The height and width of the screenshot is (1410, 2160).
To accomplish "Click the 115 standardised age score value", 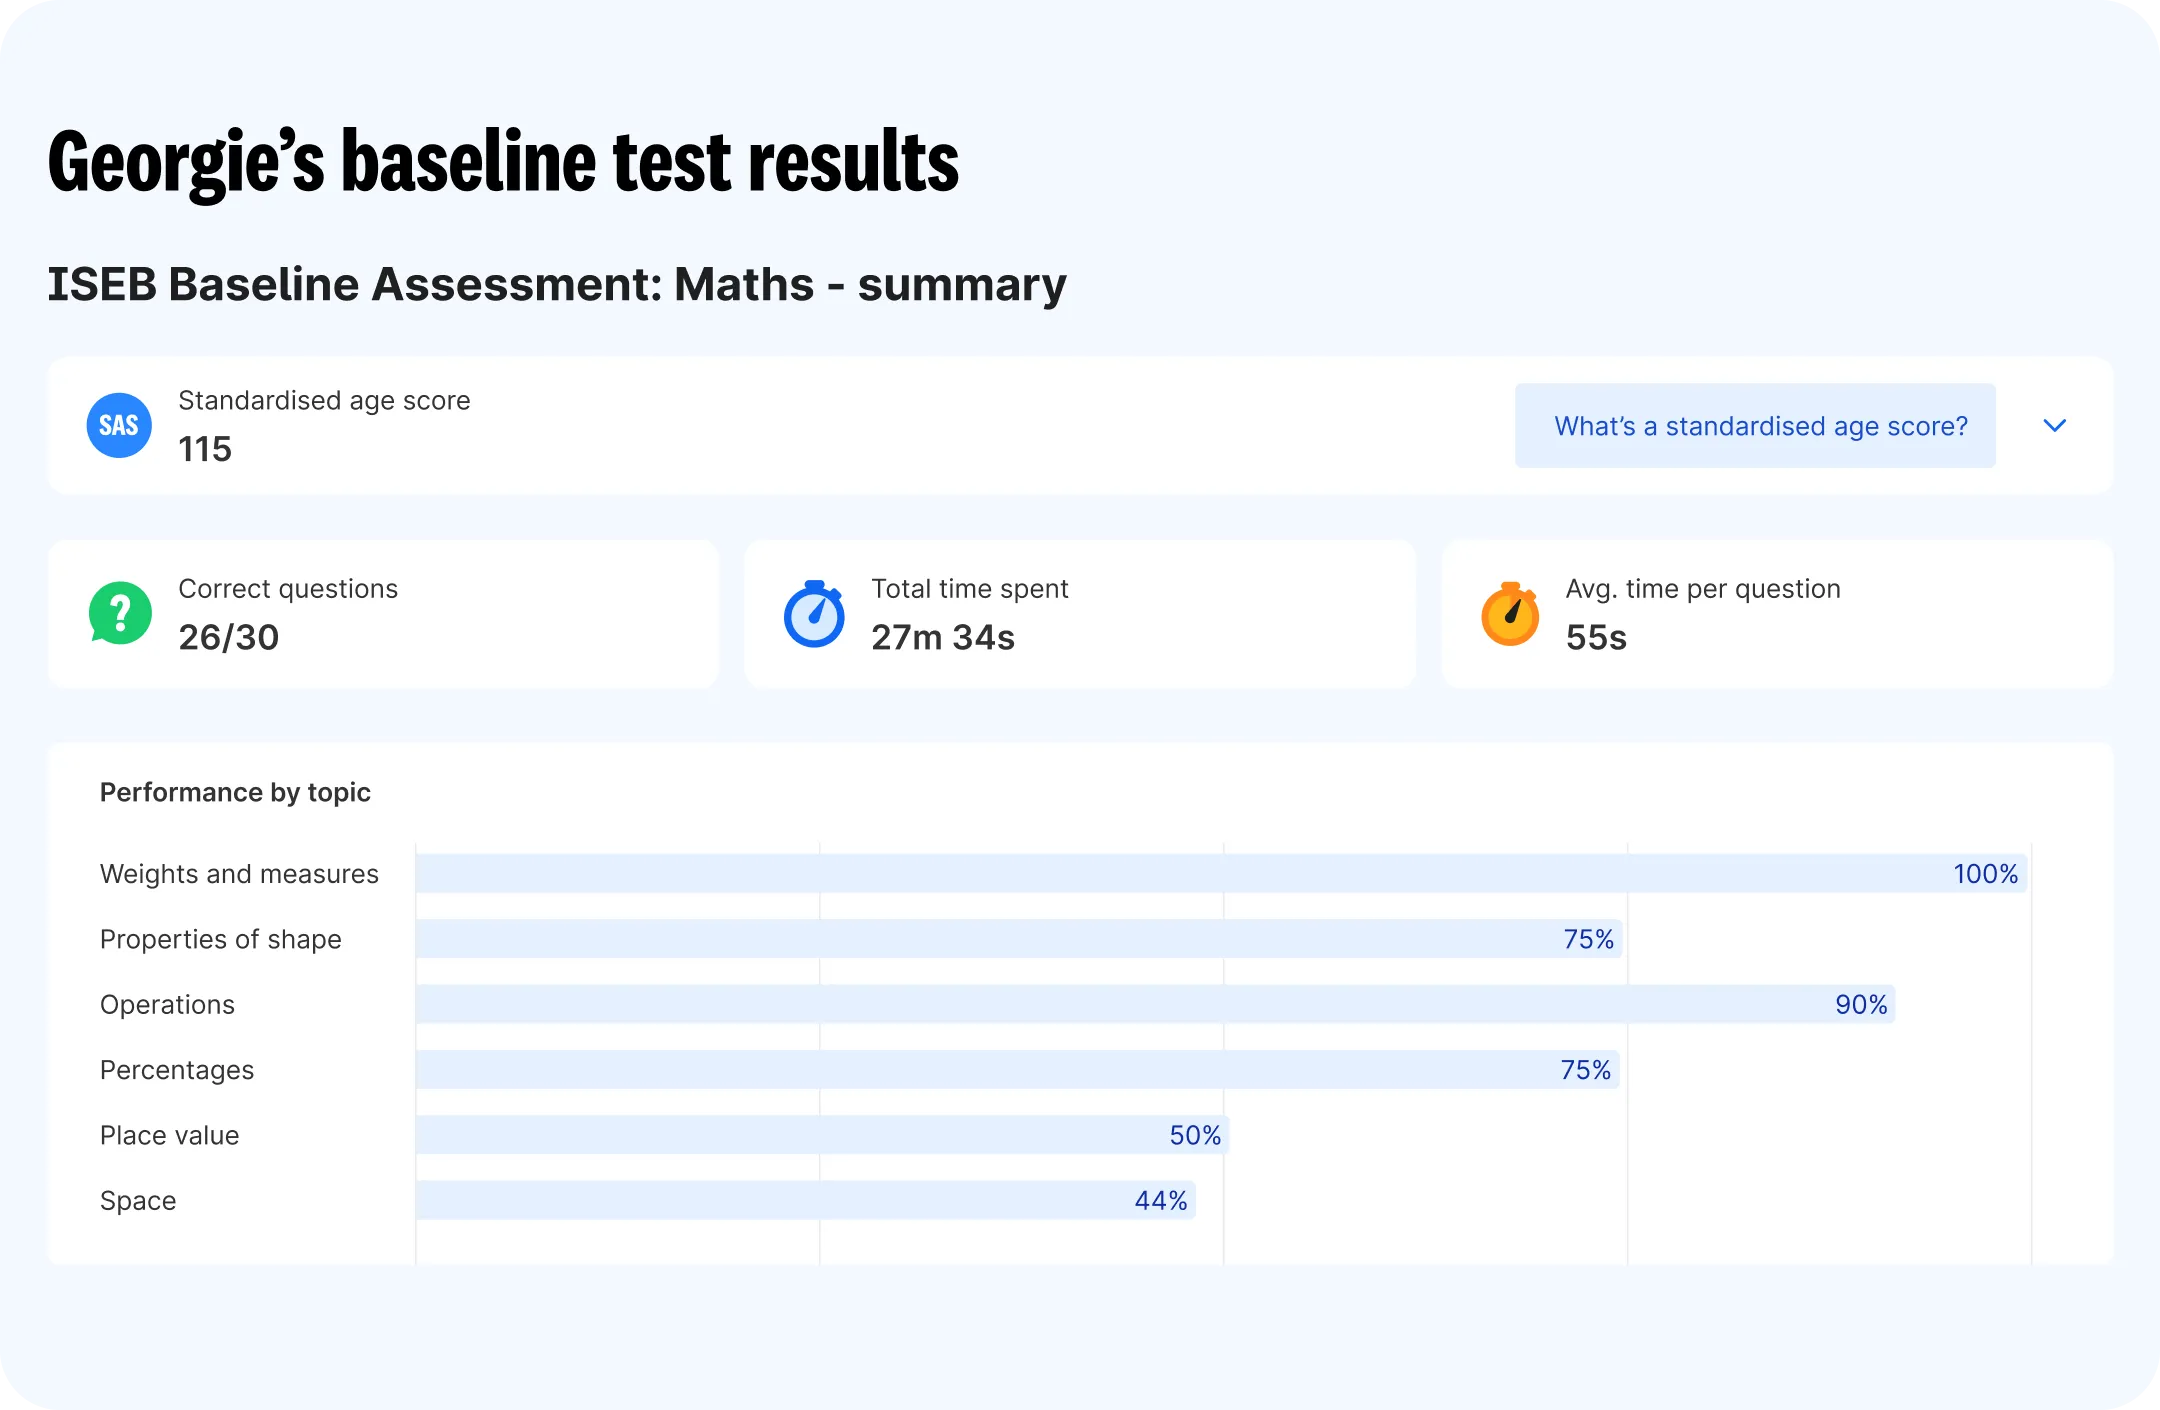I will point(205,449).
